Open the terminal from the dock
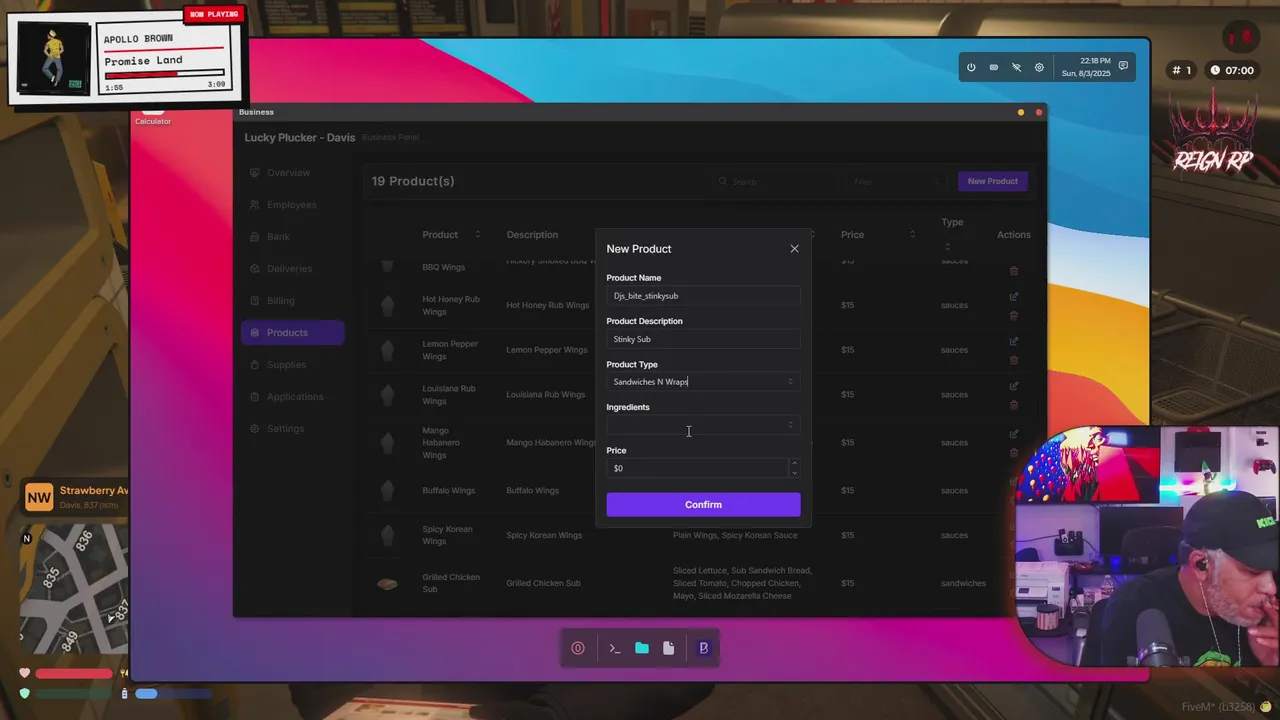The image size is (1280, 720). 614,648
